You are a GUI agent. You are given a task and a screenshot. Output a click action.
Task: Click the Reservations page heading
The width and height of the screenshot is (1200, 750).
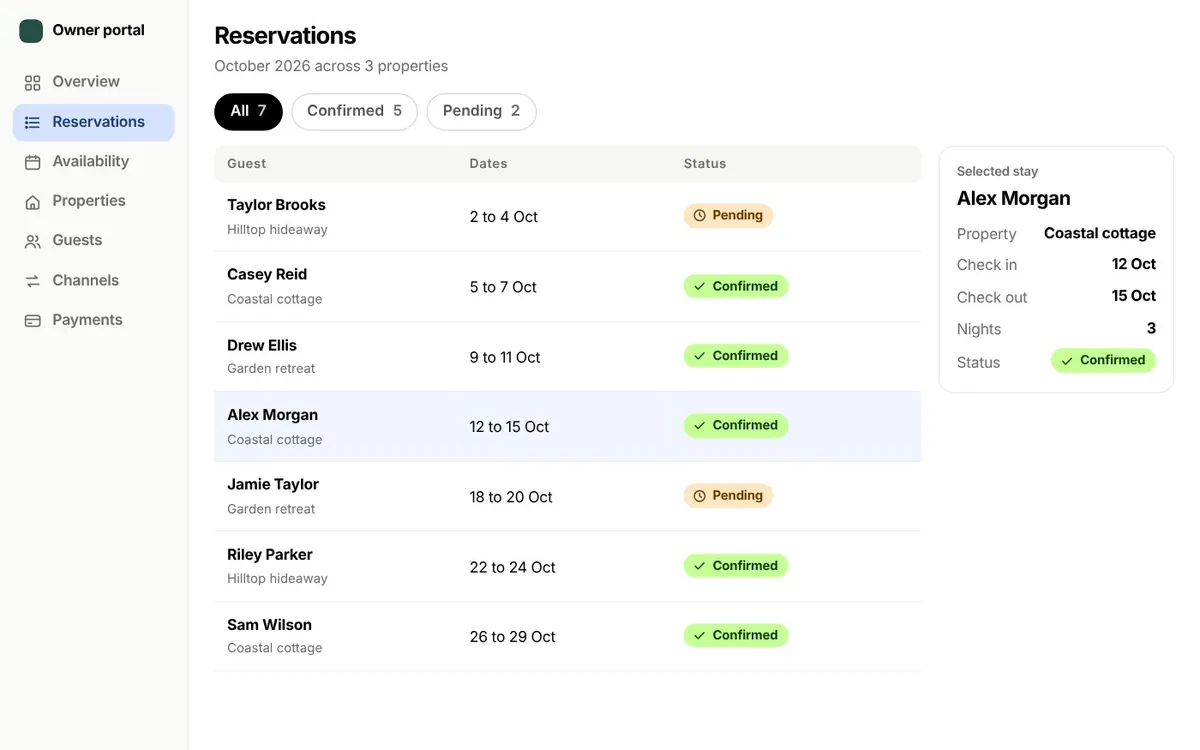(x=285, y=35)
